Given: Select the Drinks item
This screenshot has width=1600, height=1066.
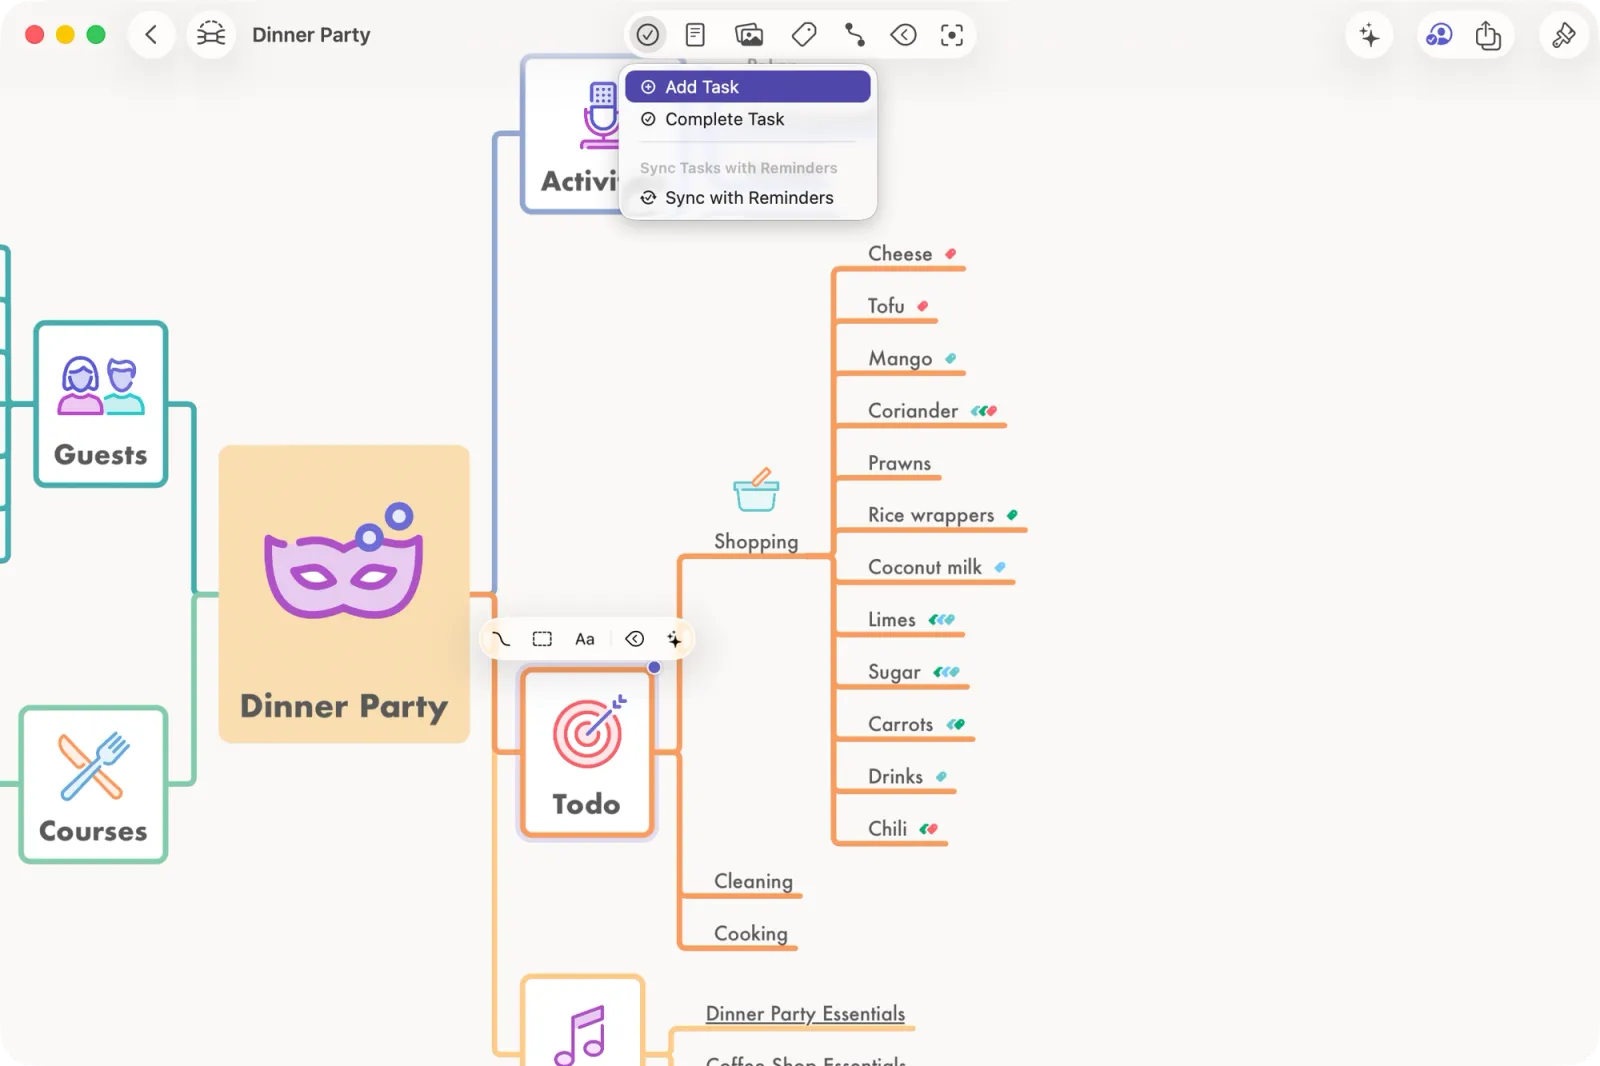Looking at the screenshot, I should click(895, 776).
